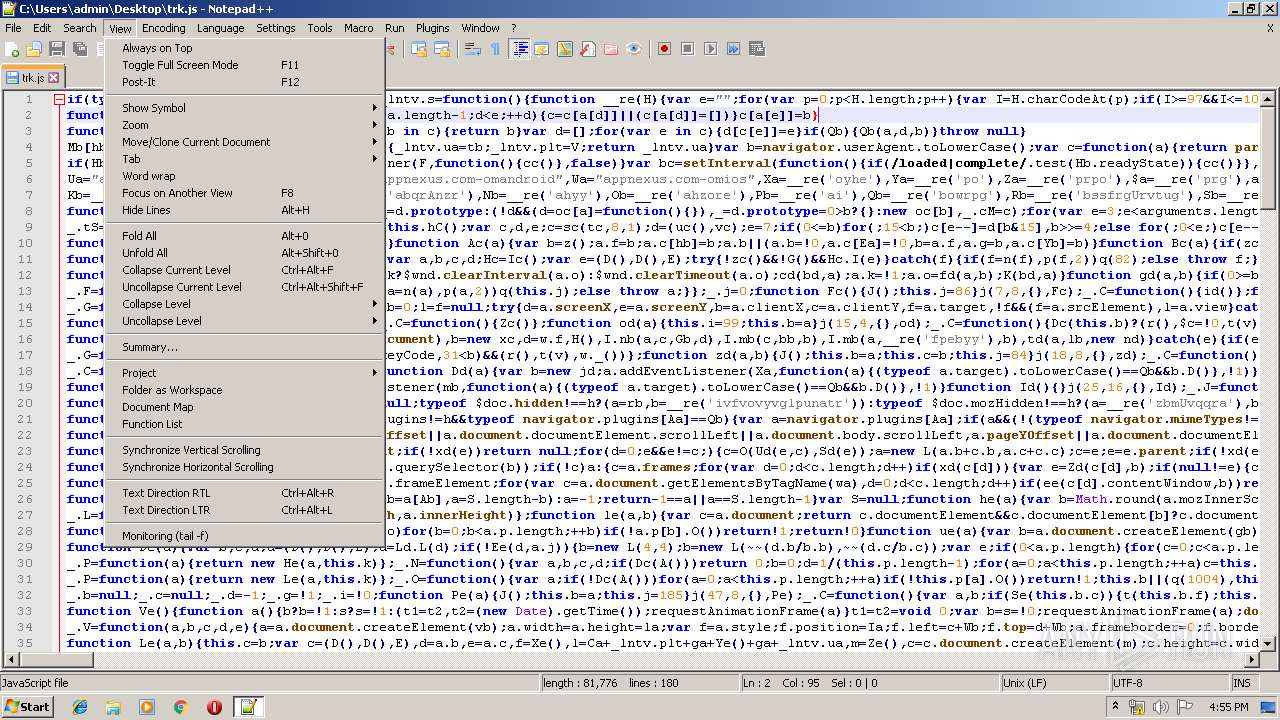Toggle Monitoring (tail -f) menu option

tap(245, 536)
